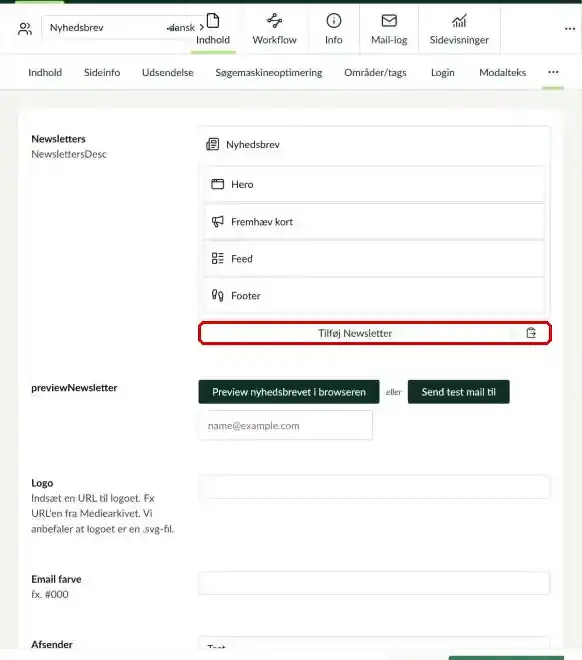Switch to the Områder/tags tab
This screenshot has height=660, width=582.
375,72
